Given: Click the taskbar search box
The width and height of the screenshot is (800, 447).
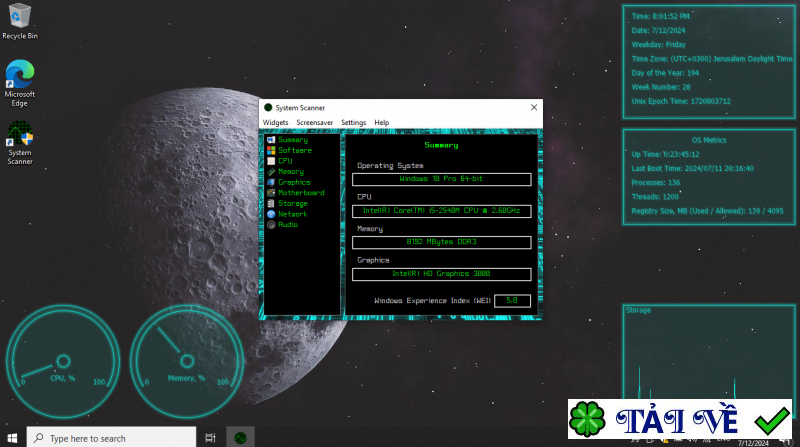Looking at the screenshot, I should [111, 438].
